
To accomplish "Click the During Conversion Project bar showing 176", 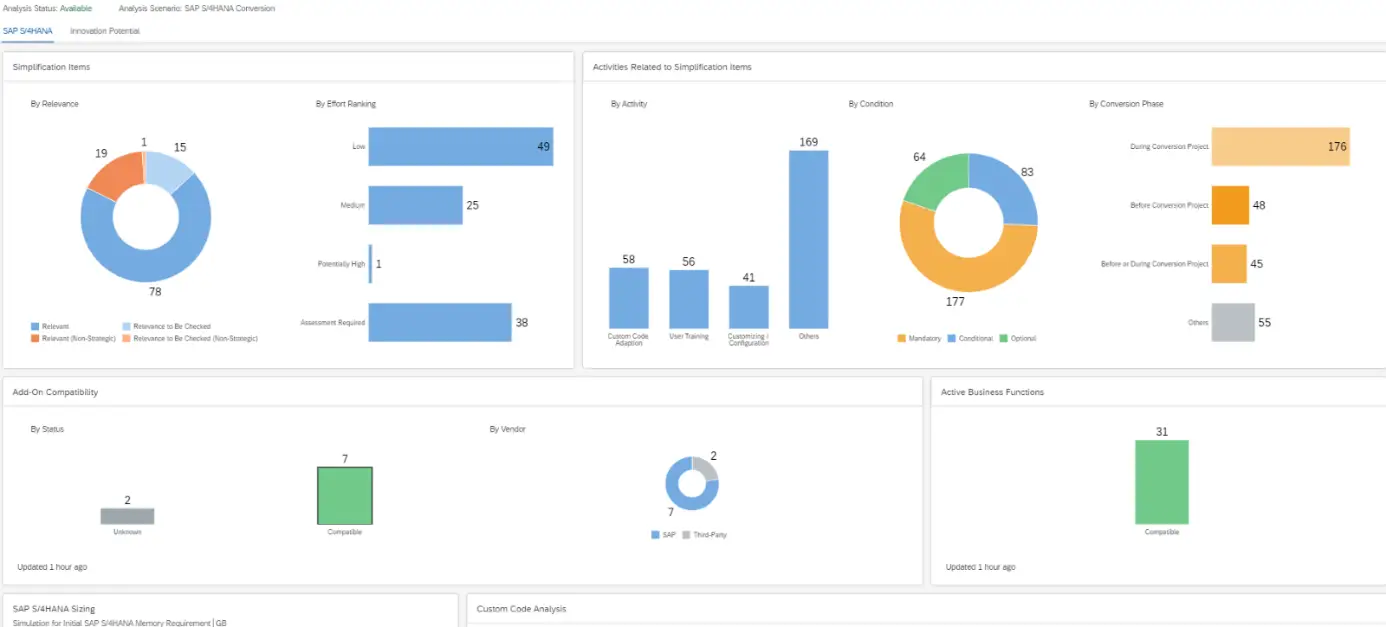I will pyautogui.click(x=1280, y=146).
